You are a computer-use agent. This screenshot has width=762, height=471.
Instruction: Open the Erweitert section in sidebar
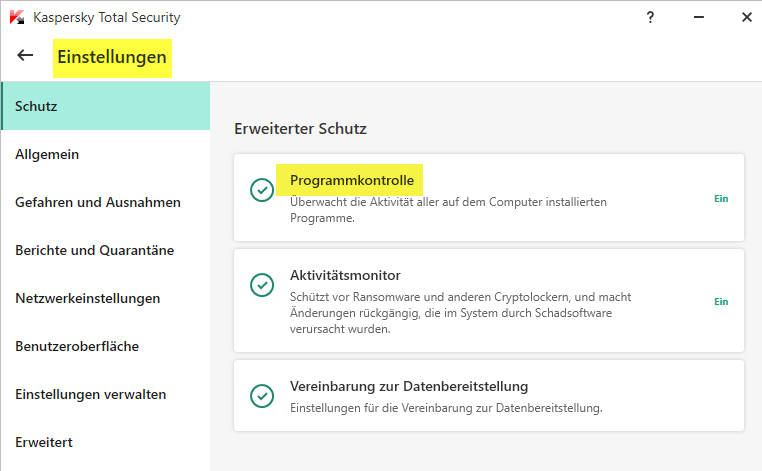tap(44, 442)
